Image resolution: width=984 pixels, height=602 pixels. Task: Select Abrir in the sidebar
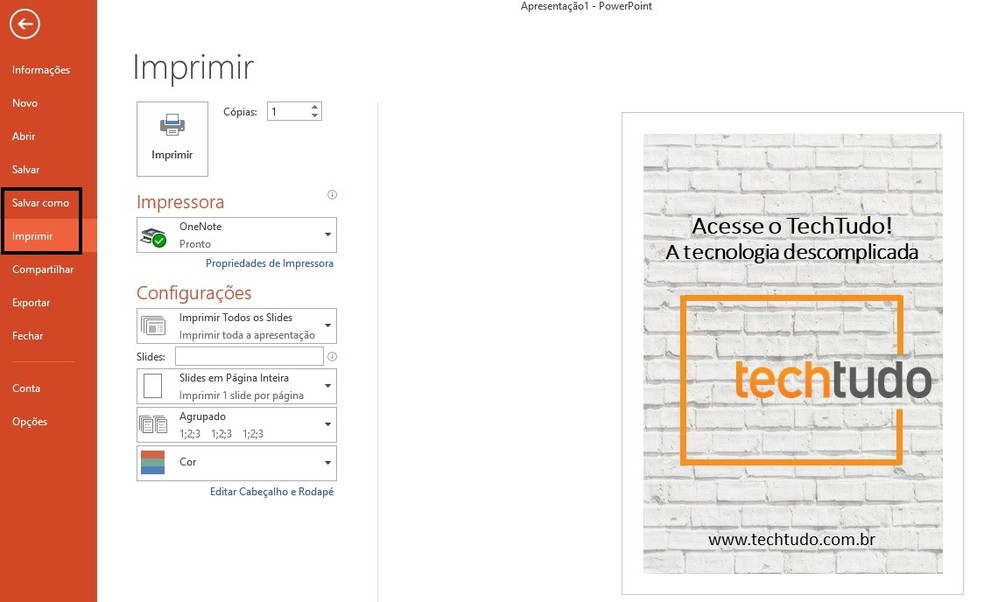24,136
